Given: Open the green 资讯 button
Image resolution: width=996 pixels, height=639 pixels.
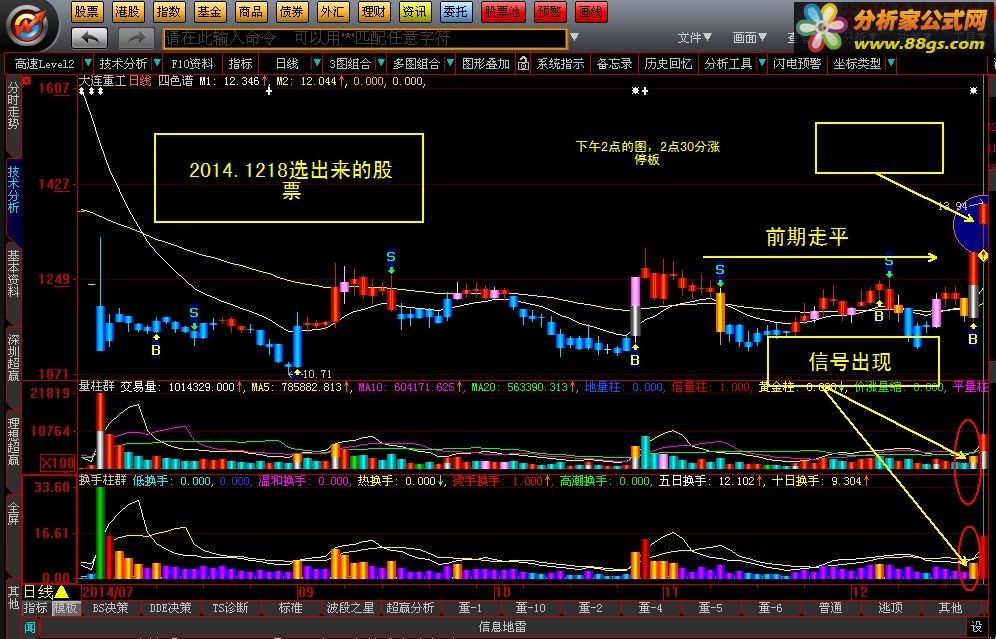Looking at the screenshot, I should 415,11.
